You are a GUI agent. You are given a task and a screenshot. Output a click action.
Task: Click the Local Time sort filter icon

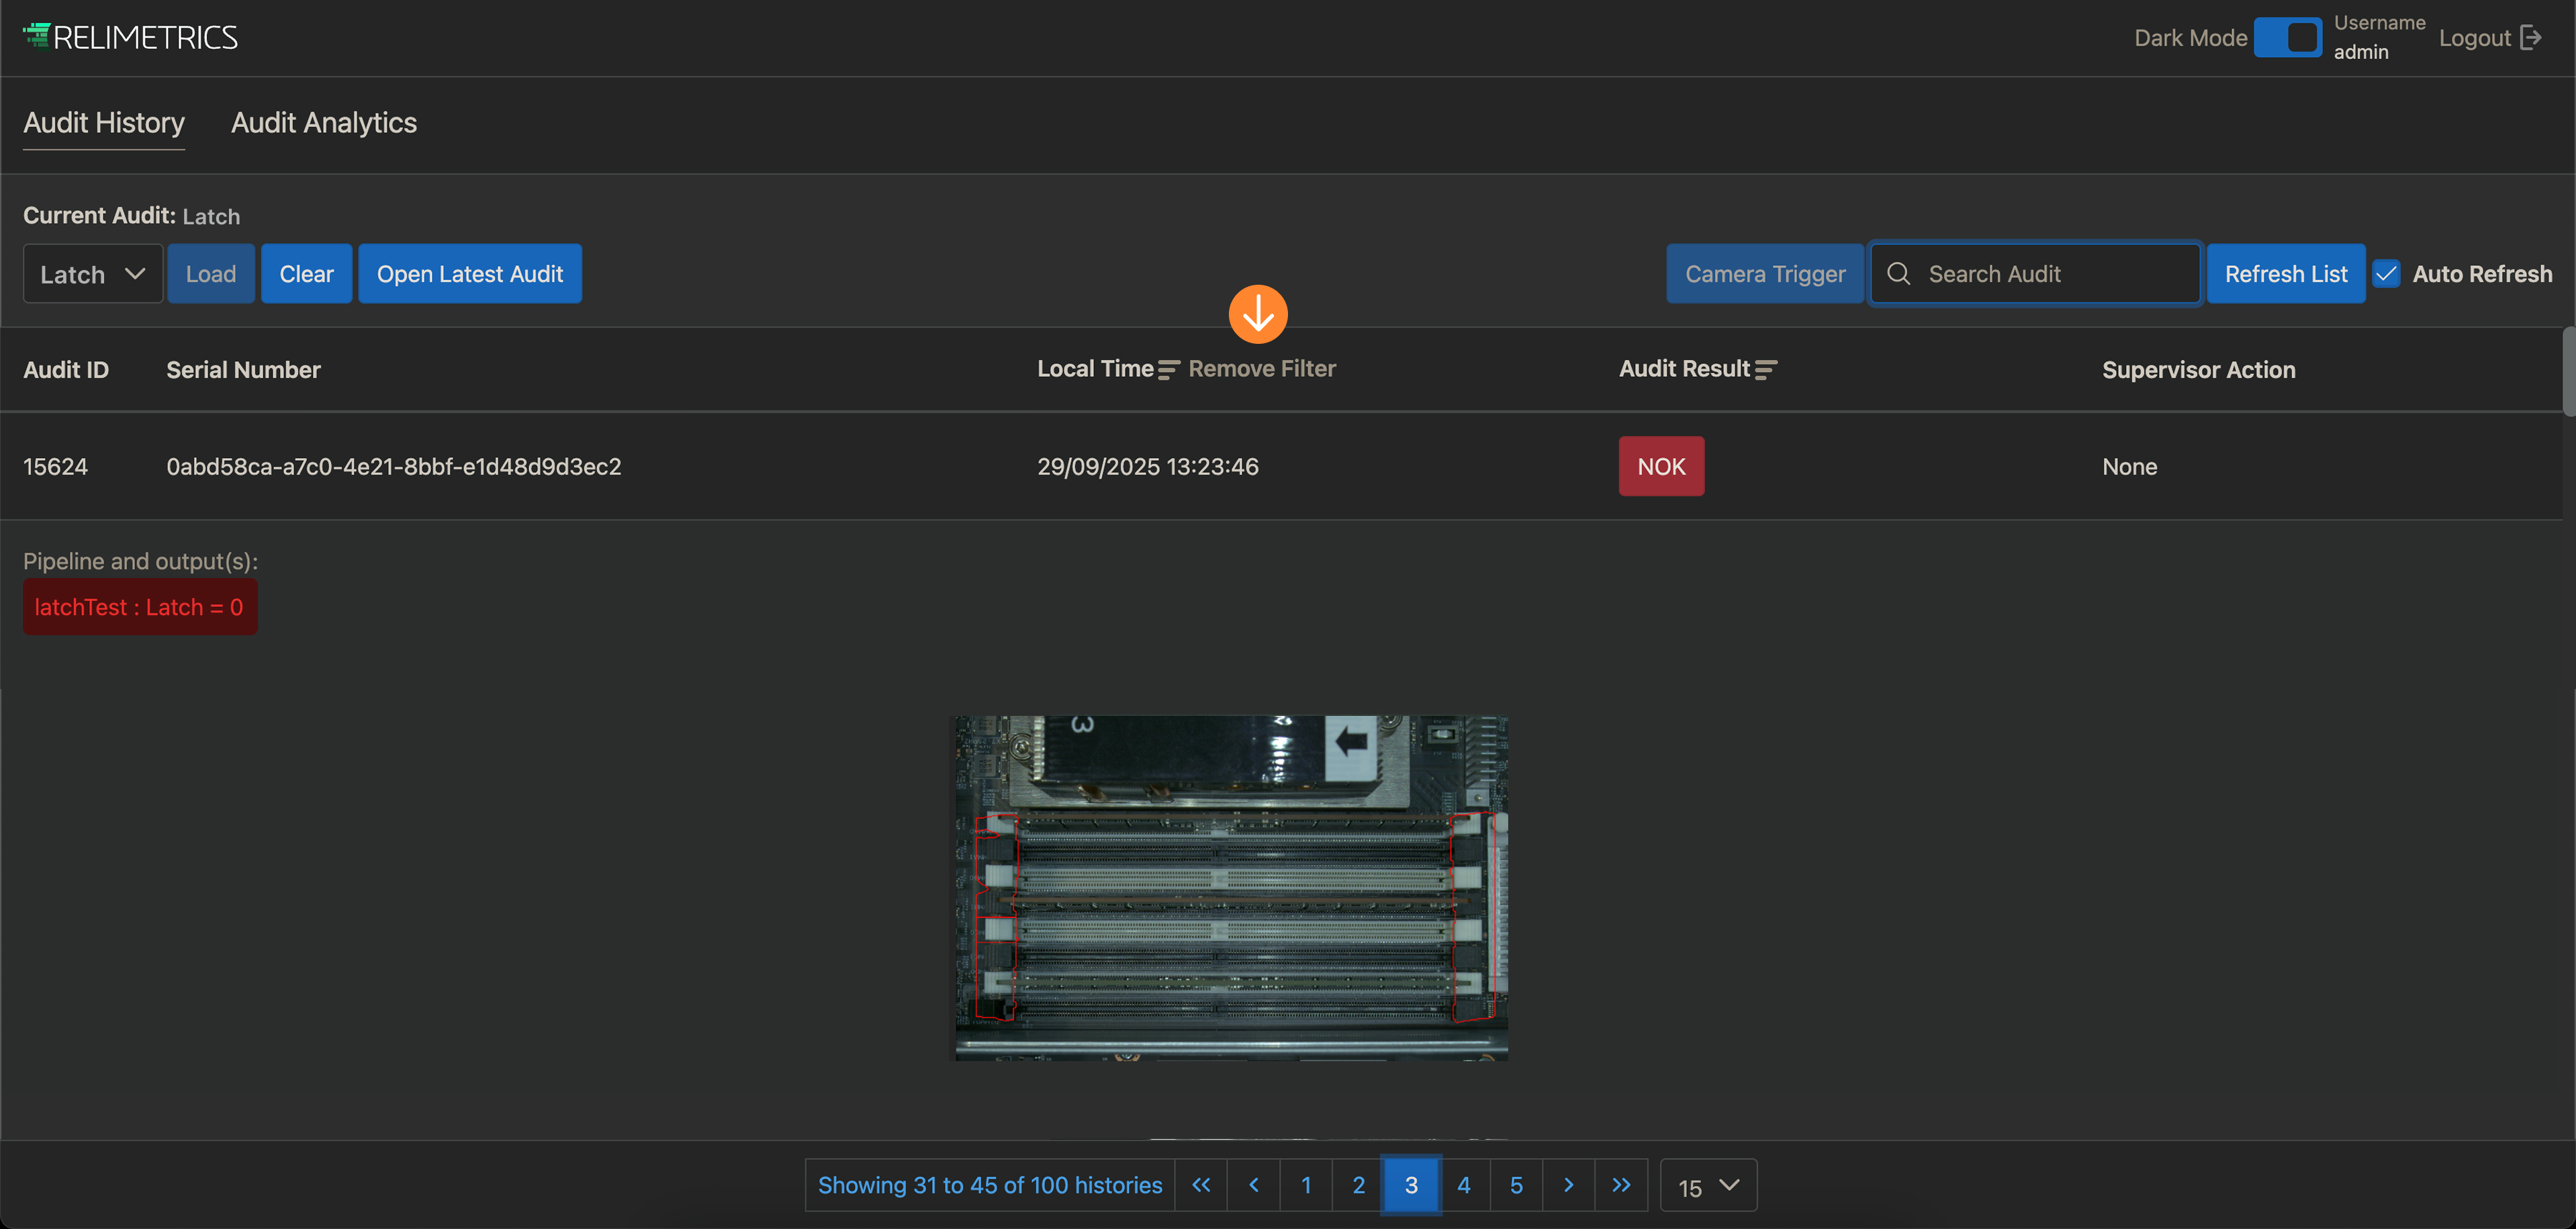(x=1168, y=370)
